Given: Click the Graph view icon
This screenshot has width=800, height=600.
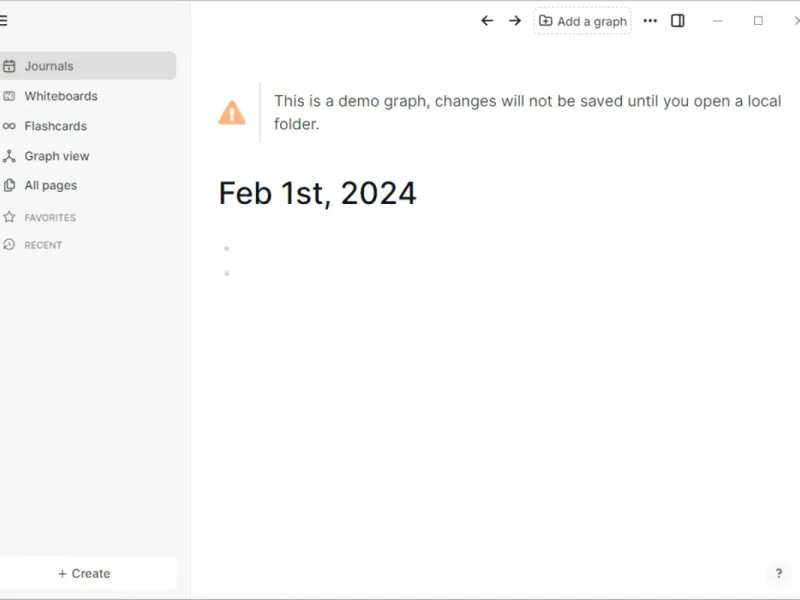Looking at the screenshot, I should [x=9, y=156].
